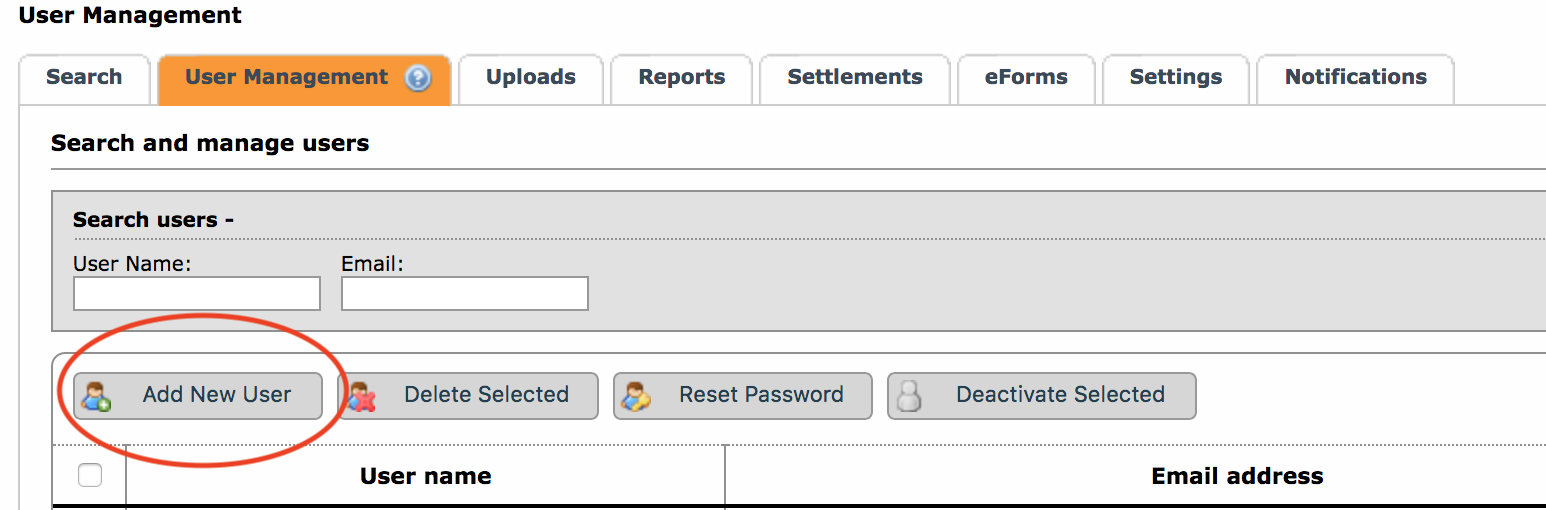Click the red-X user icon for Delete Selected

(361, 396)
